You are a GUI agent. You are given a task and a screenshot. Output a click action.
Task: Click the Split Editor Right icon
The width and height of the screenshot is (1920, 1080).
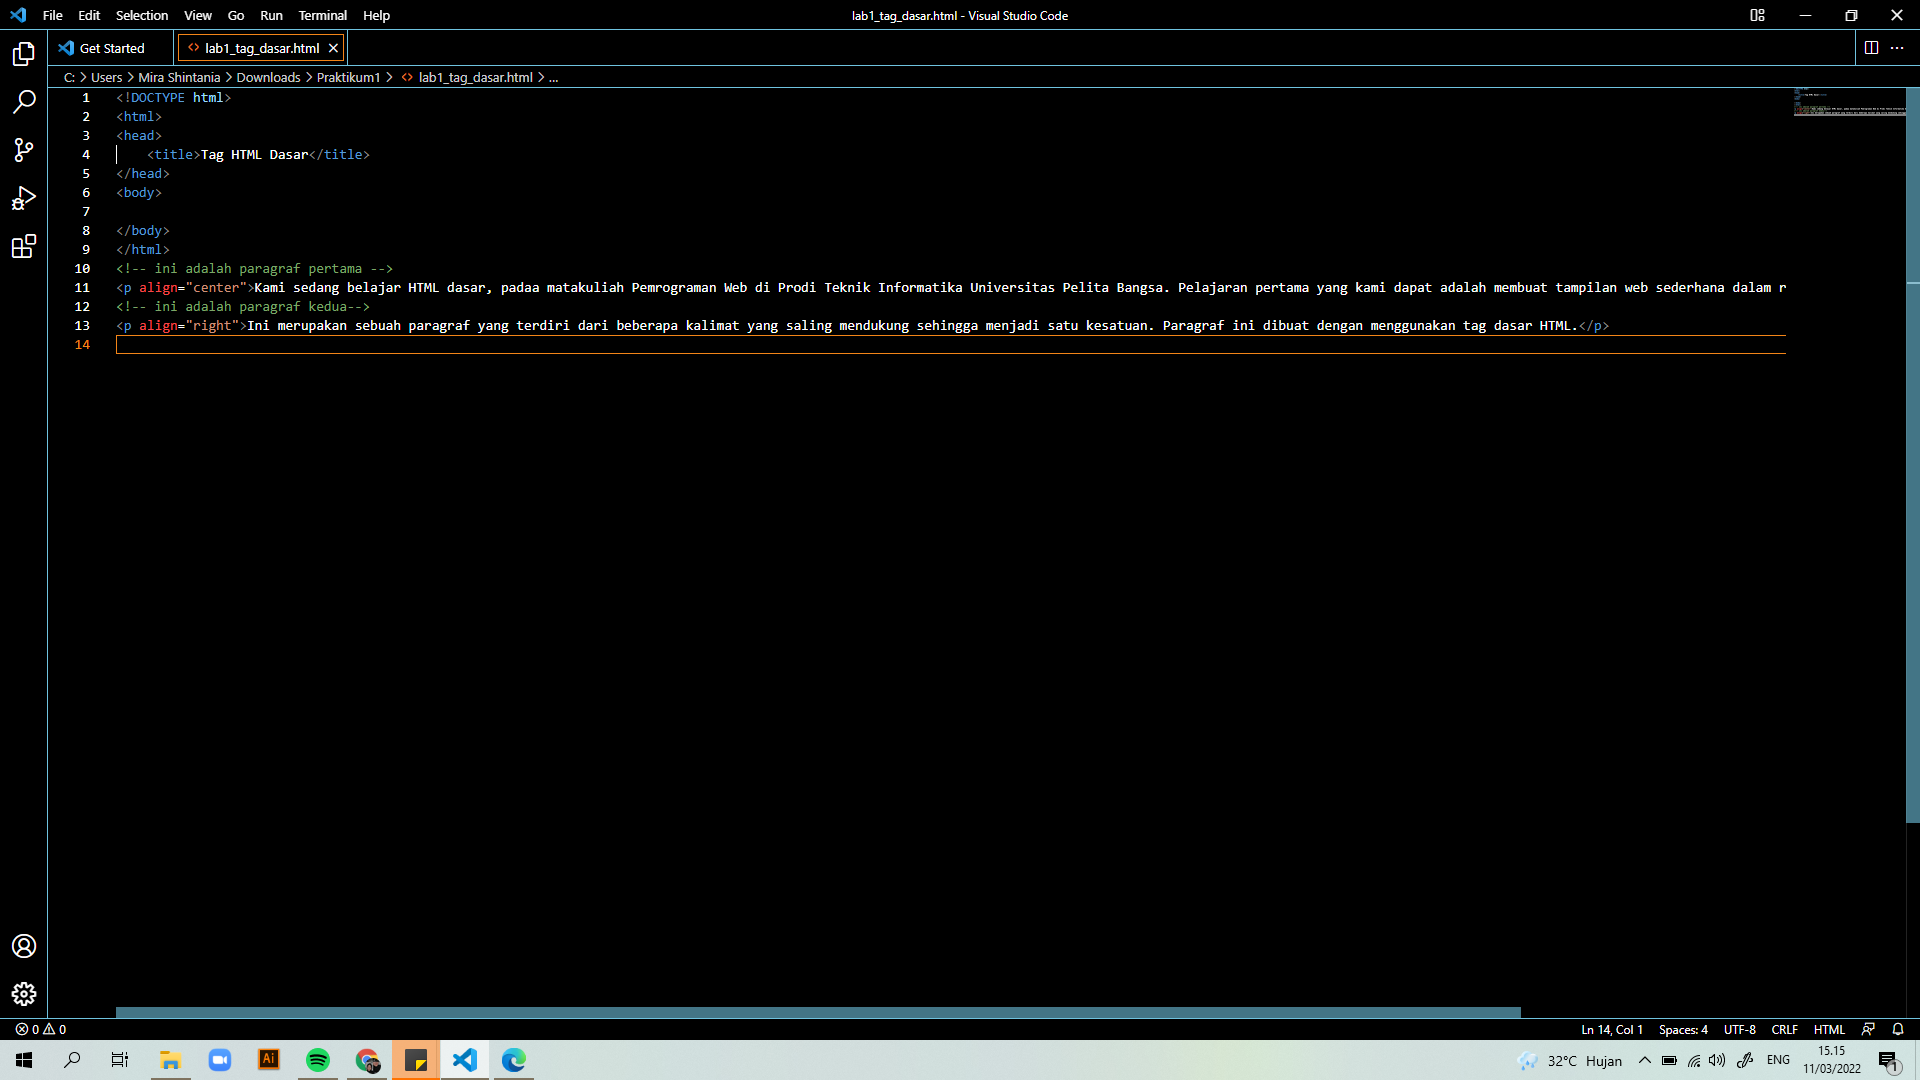coord(1871,48)
